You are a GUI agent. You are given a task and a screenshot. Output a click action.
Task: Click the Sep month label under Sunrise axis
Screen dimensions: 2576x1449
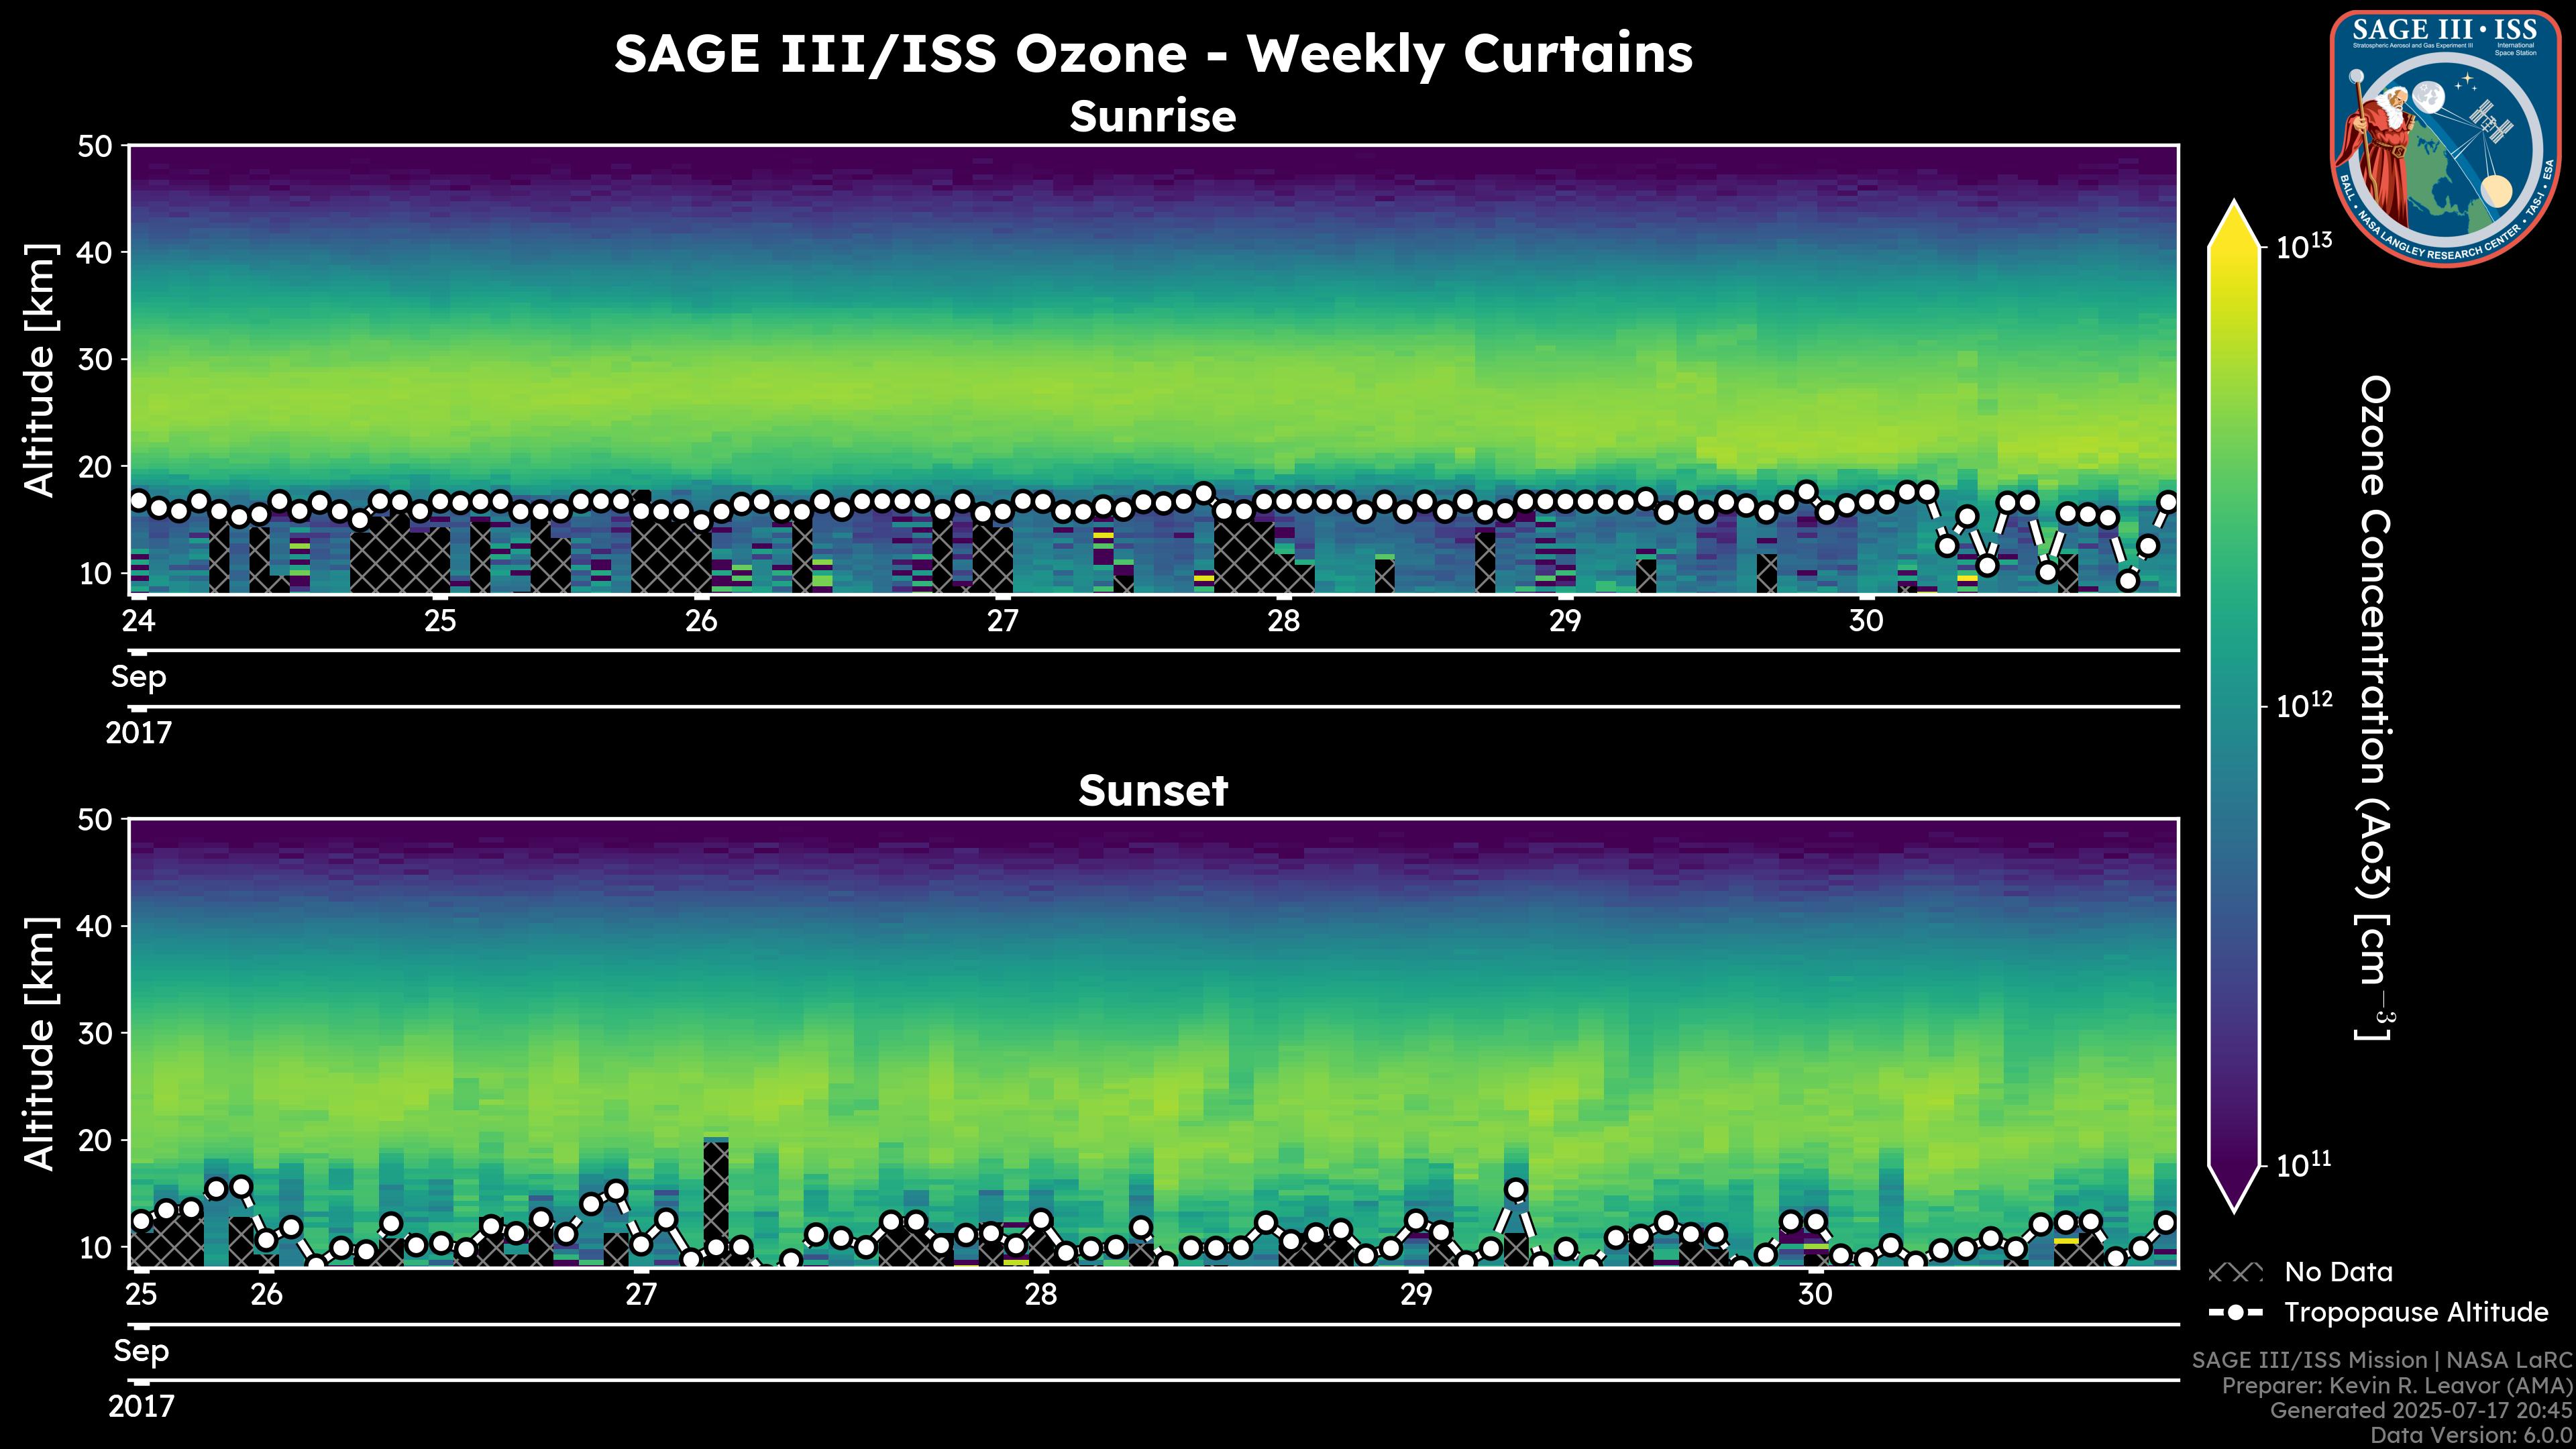(138, 677)
